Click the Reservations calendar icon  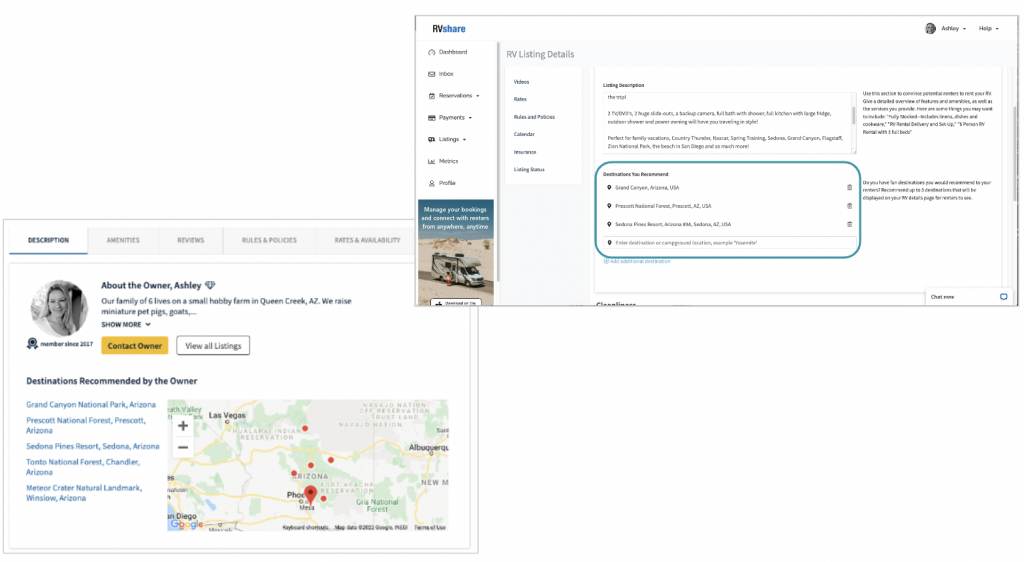pos(431,96)
